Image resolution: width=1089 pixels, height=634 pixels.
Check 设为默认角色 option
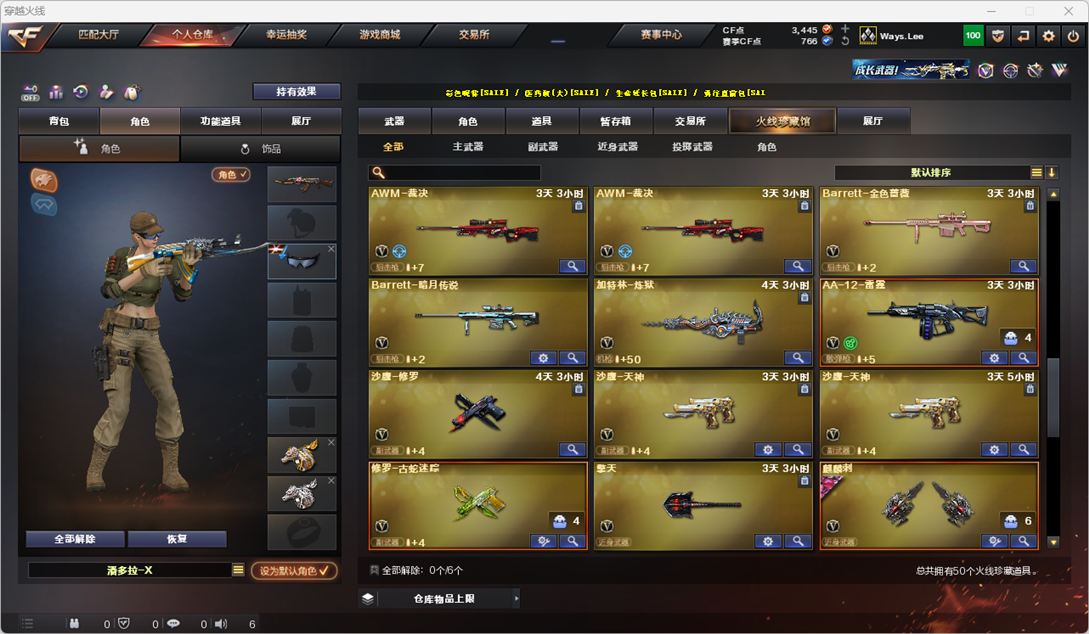tap(294, 570)
